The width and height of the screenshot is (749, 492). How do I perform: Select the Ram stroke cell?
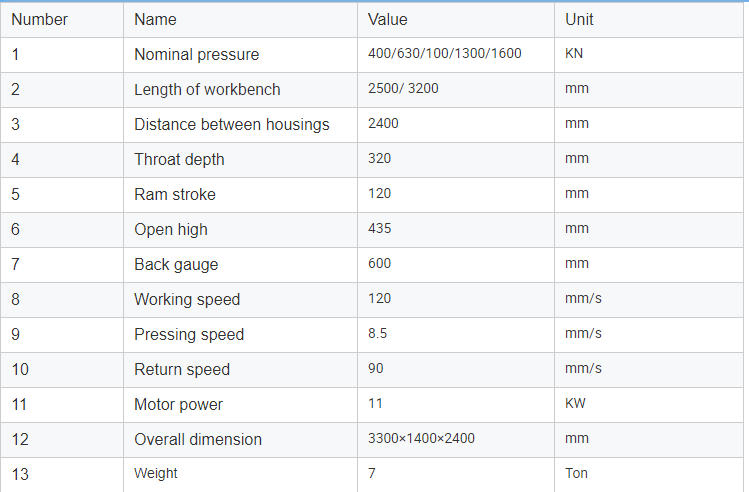click(x=175, y=195)
